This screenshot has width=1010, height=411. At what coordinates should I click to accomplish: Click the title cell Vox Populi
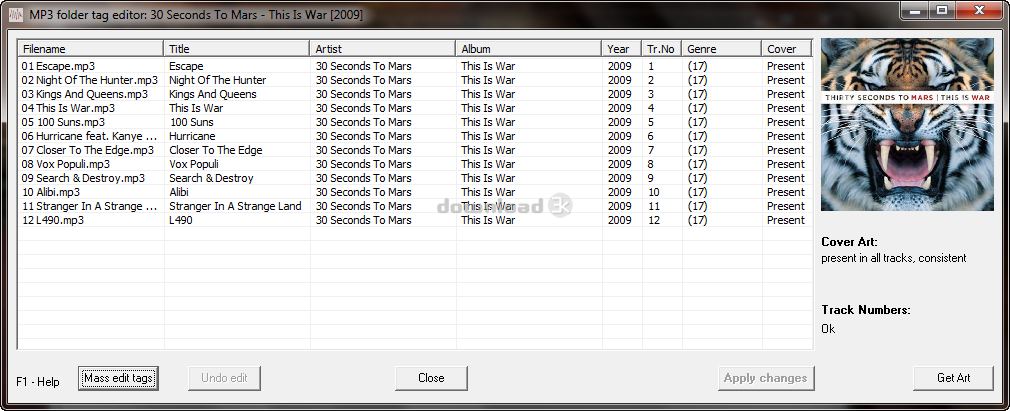(x=194, y=164)
